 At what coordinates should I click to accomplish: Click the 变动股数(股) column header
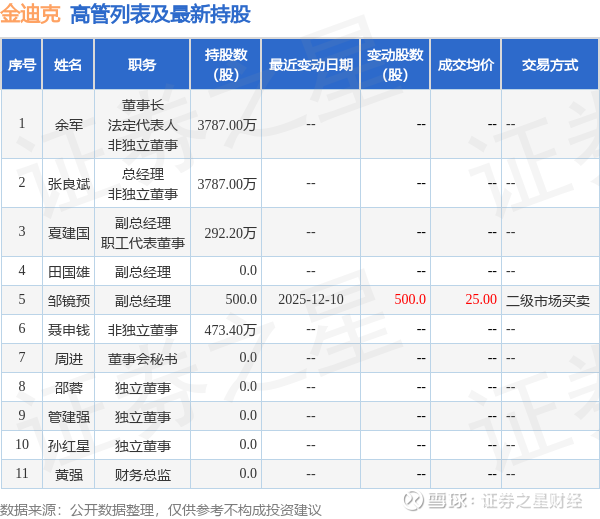point(395,64)
